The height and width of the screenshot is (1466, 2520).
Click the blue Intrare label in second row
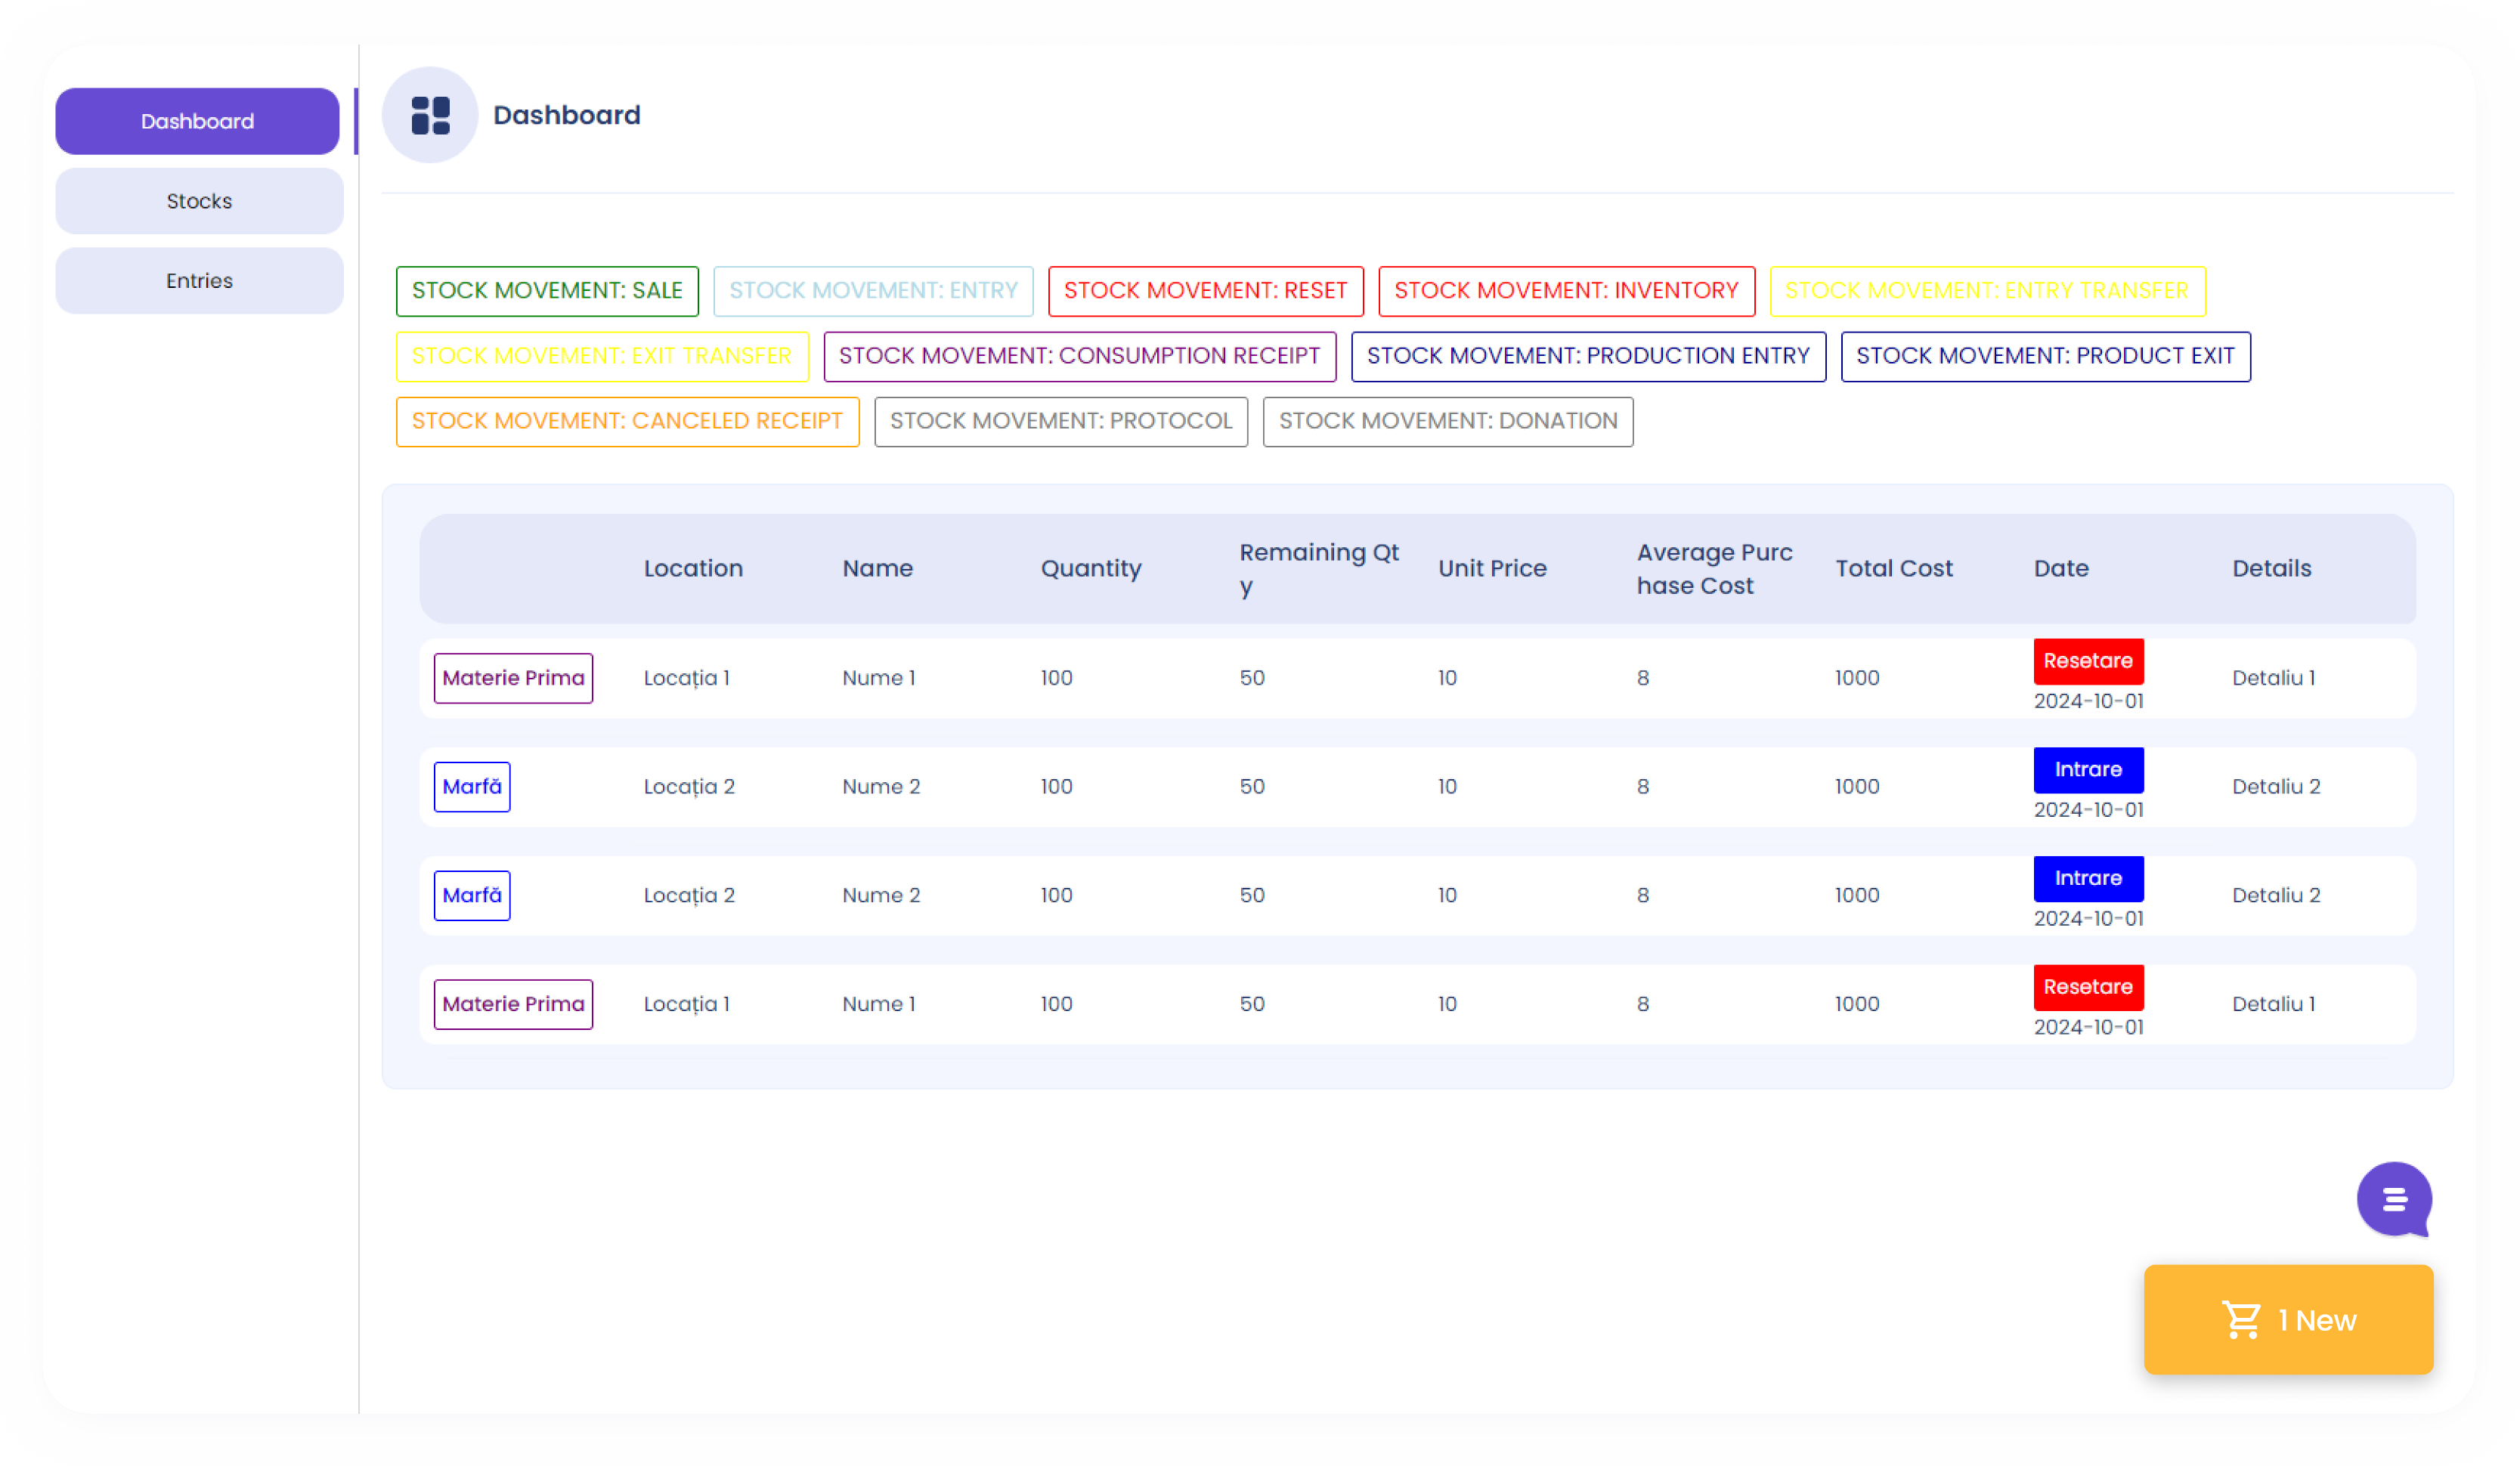pos(2087,769)
